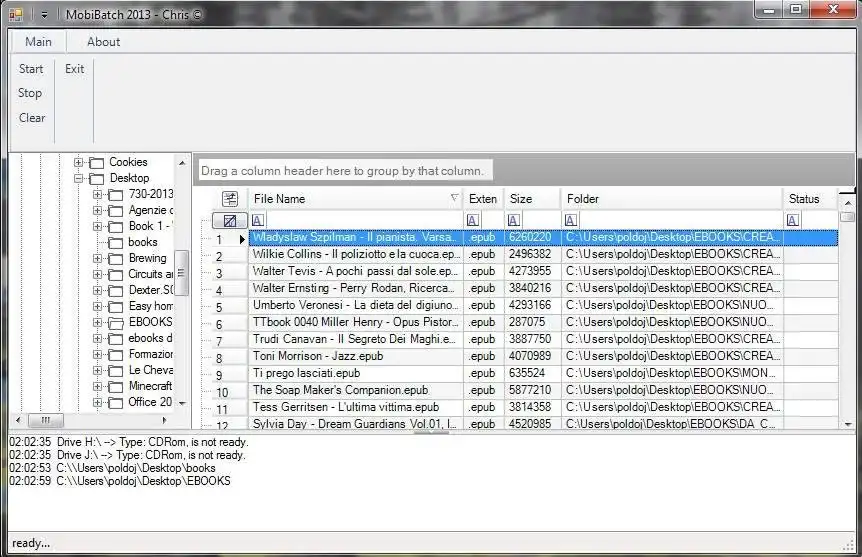Click the tree horizontal scrollbar thumb

(46, 421)
